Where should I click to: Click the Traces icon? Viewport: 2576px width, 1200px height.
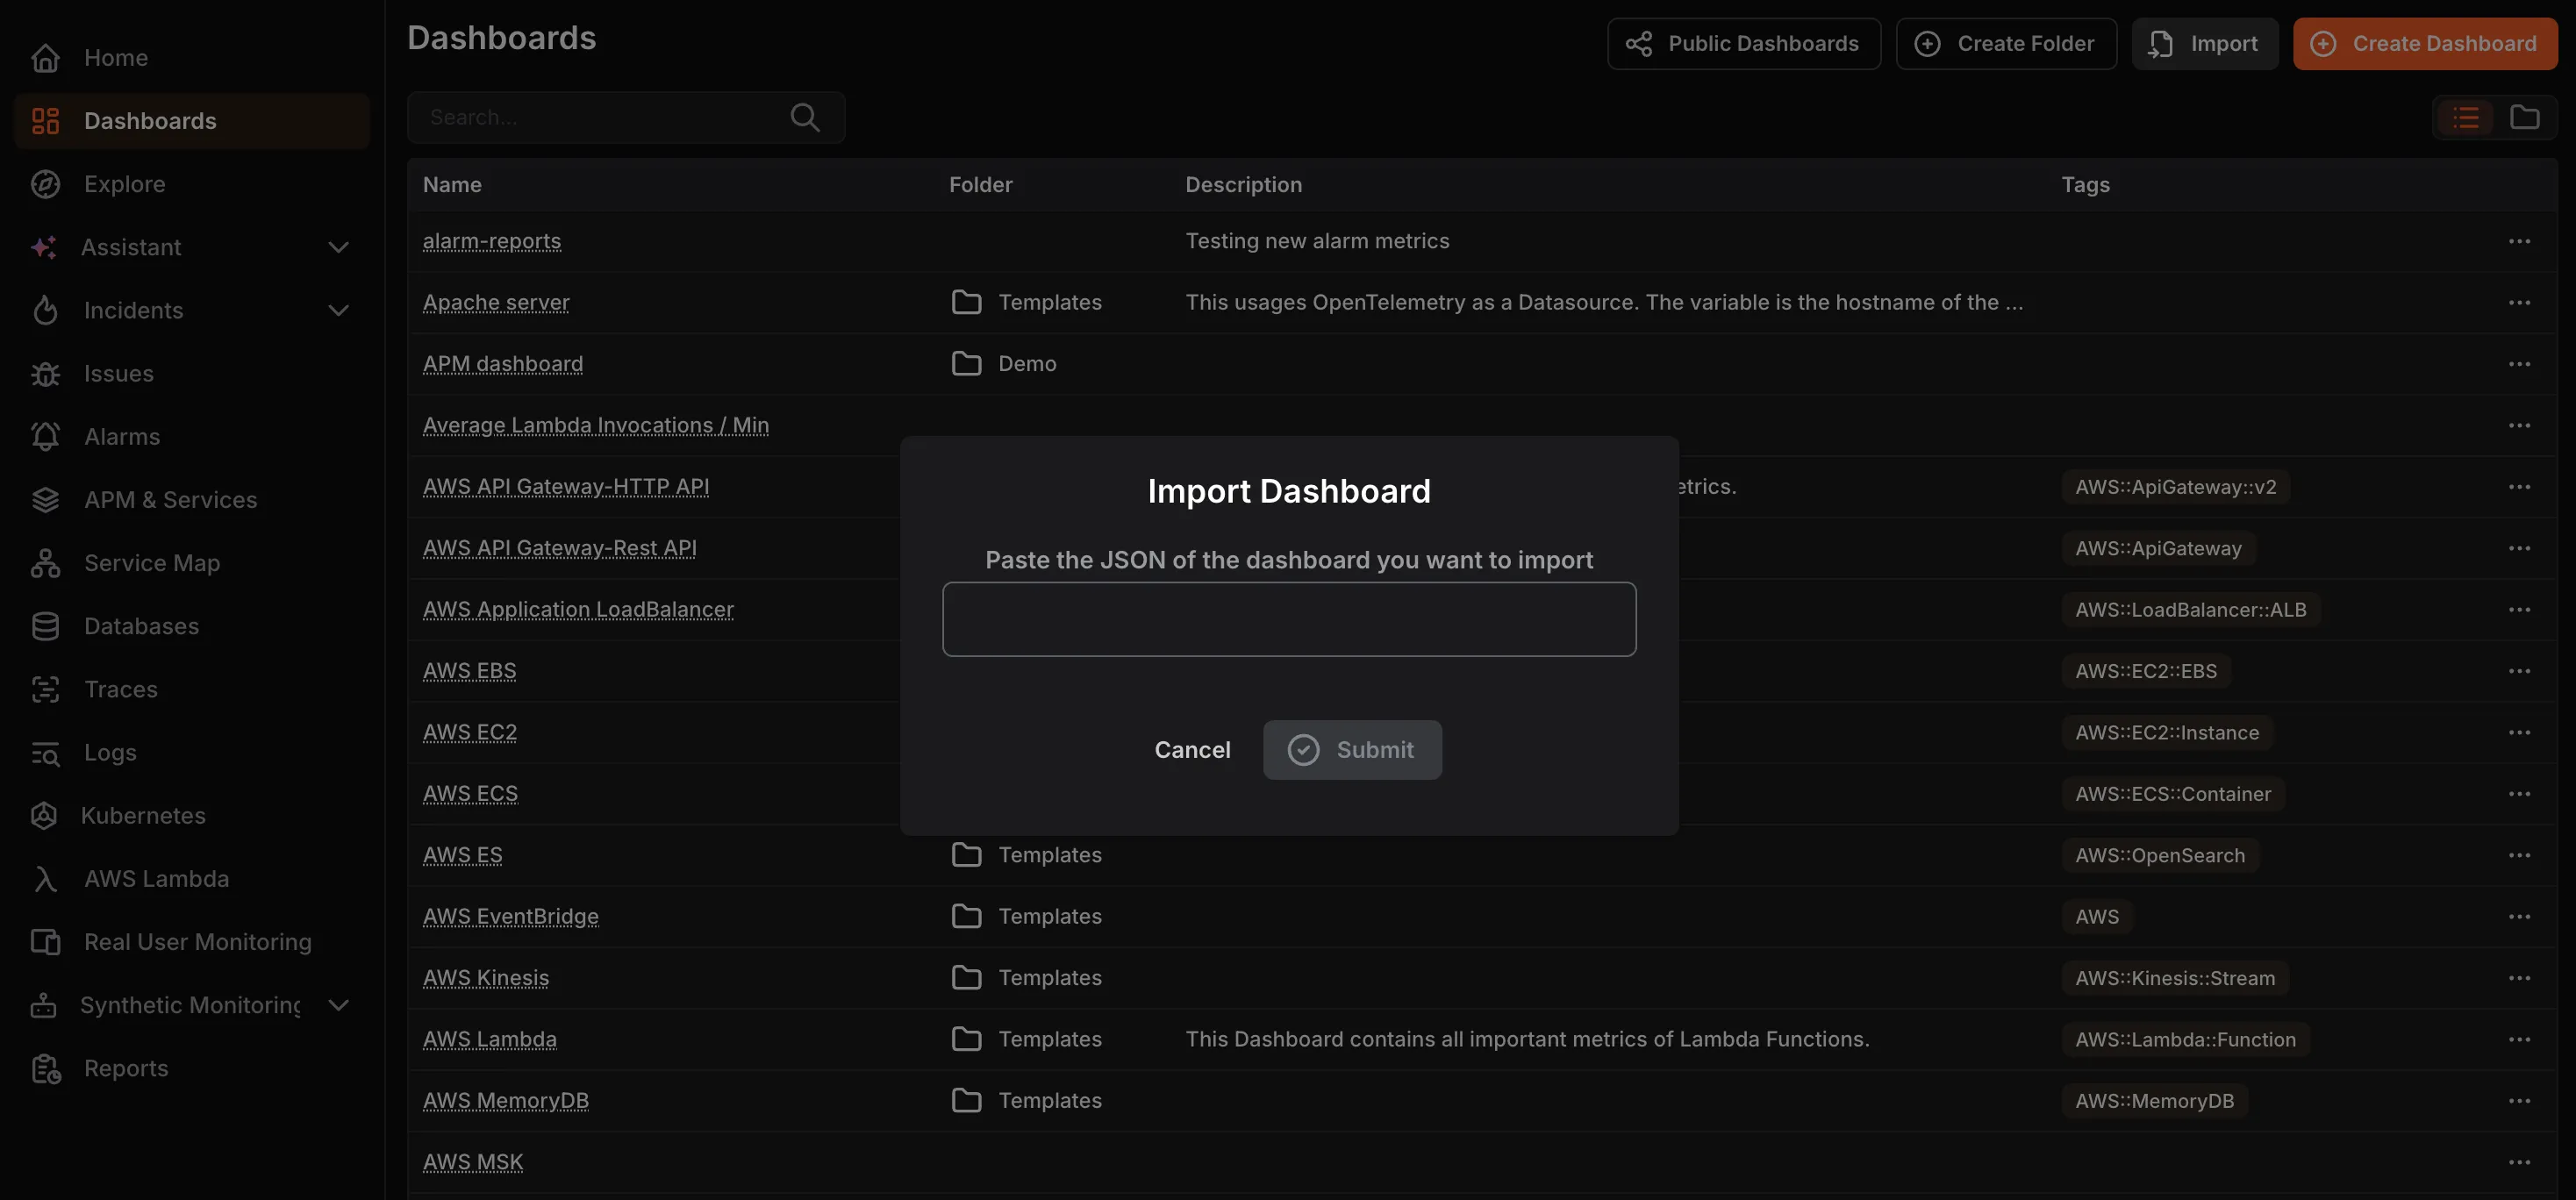pyautogui.click(x=45, y=689)
